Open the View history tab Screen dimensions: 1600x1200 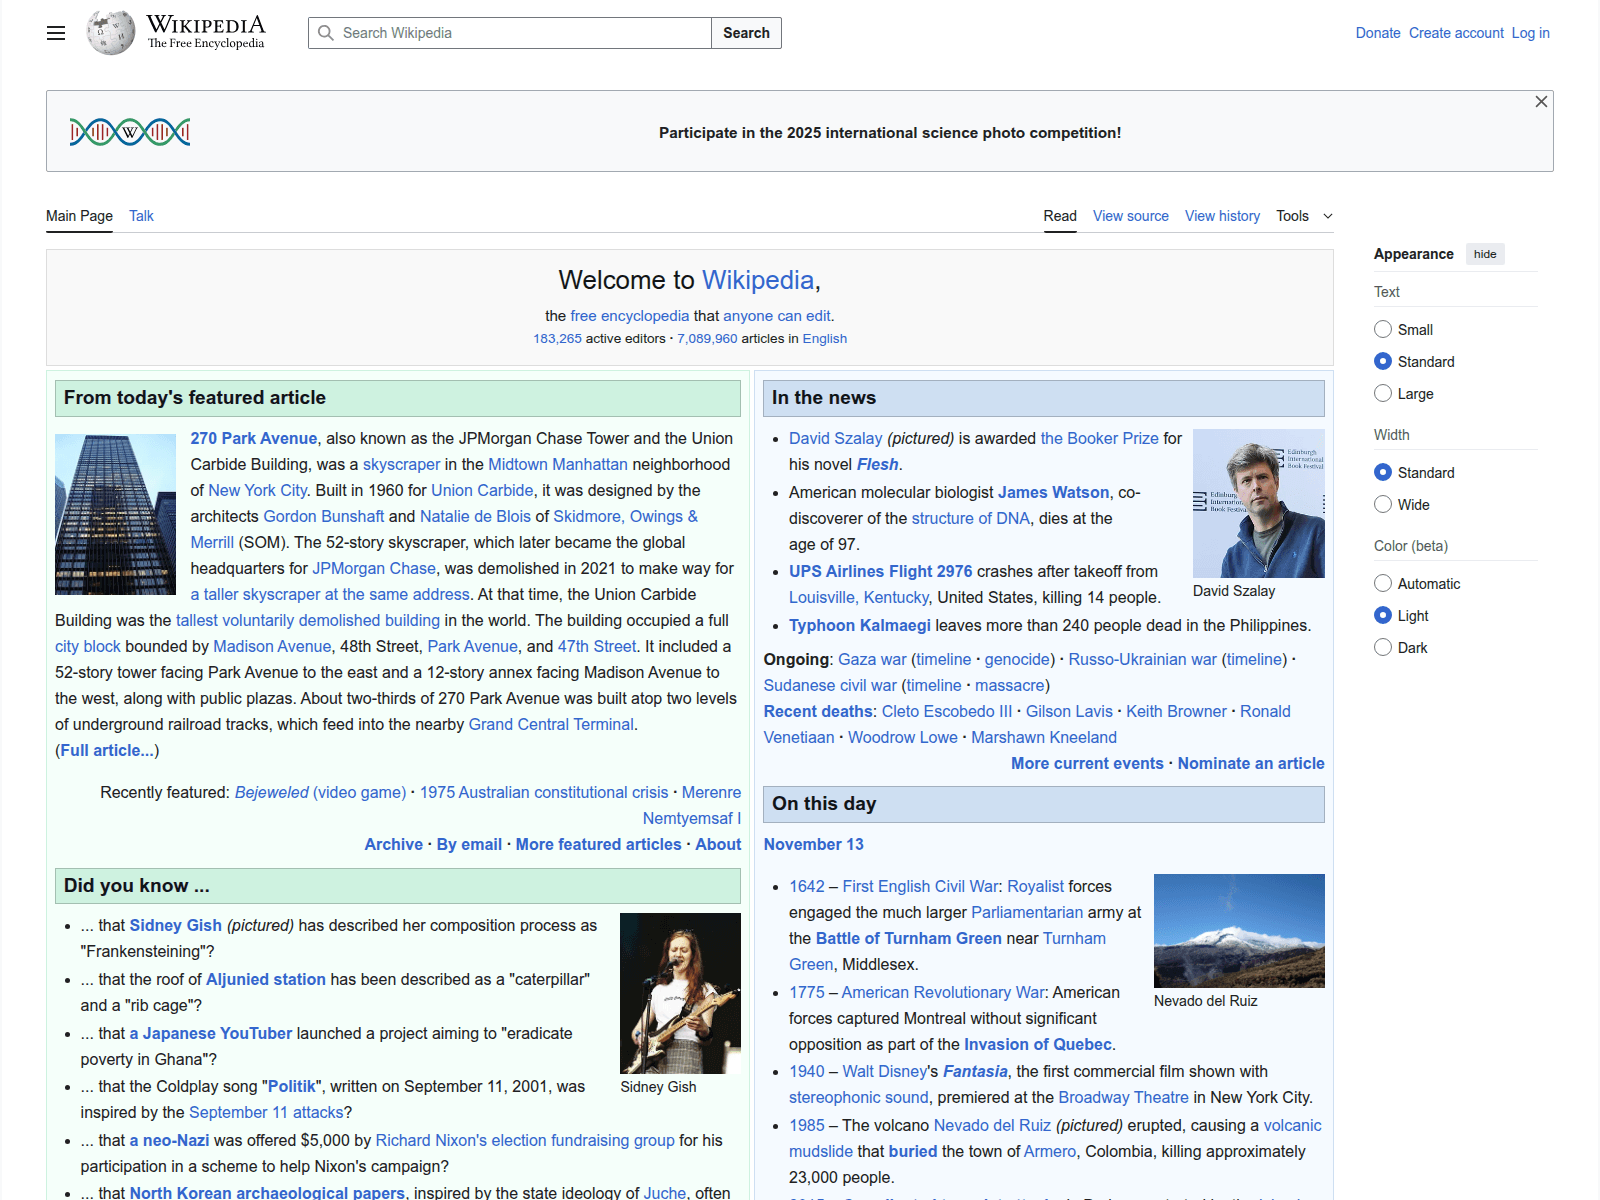click(x=1222, y=216)
